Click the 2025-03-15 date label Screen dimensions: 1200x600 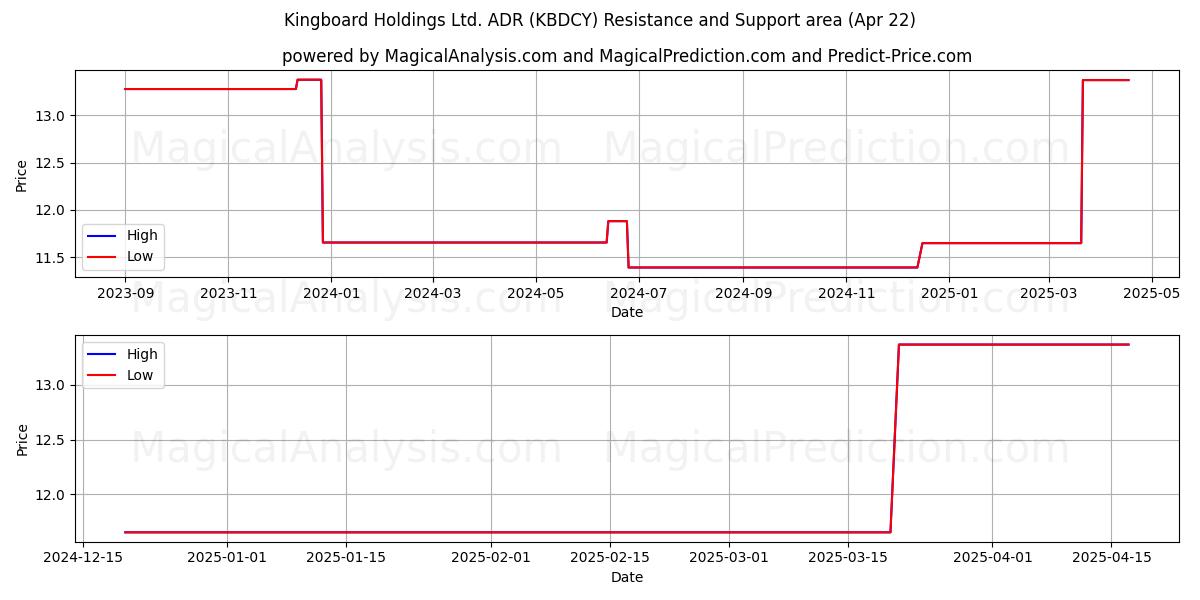(848, 558)
